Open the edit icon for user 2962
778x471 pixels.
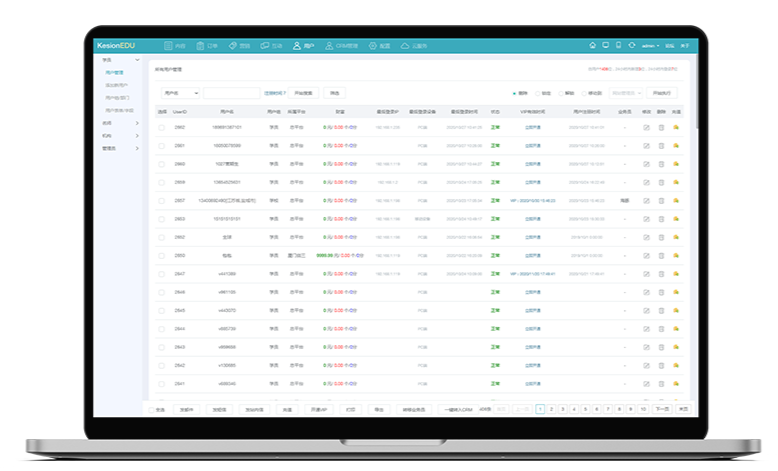click(x=646, y=128)
